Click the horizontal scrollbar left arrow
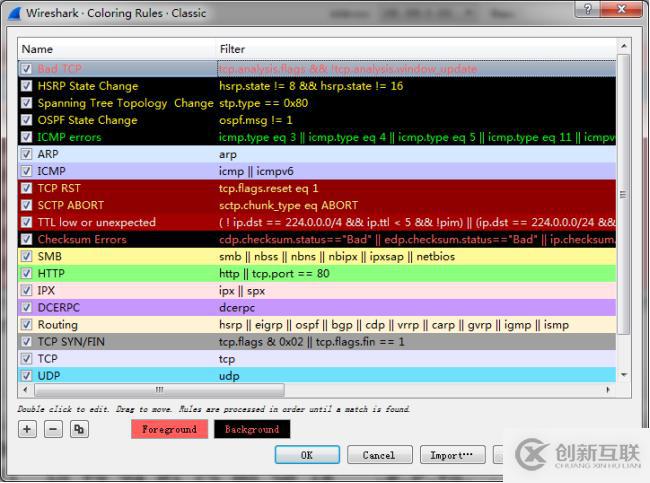The image size is (650, 483). click(26, 390)
